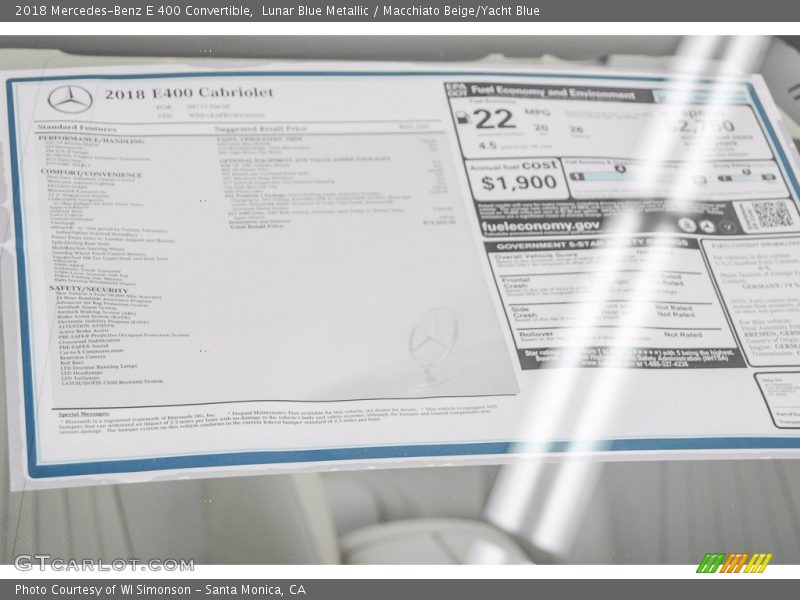Click the large "22" MPG figure
The width and height of the screenshot is (800, 600).
tap(494, 119)
